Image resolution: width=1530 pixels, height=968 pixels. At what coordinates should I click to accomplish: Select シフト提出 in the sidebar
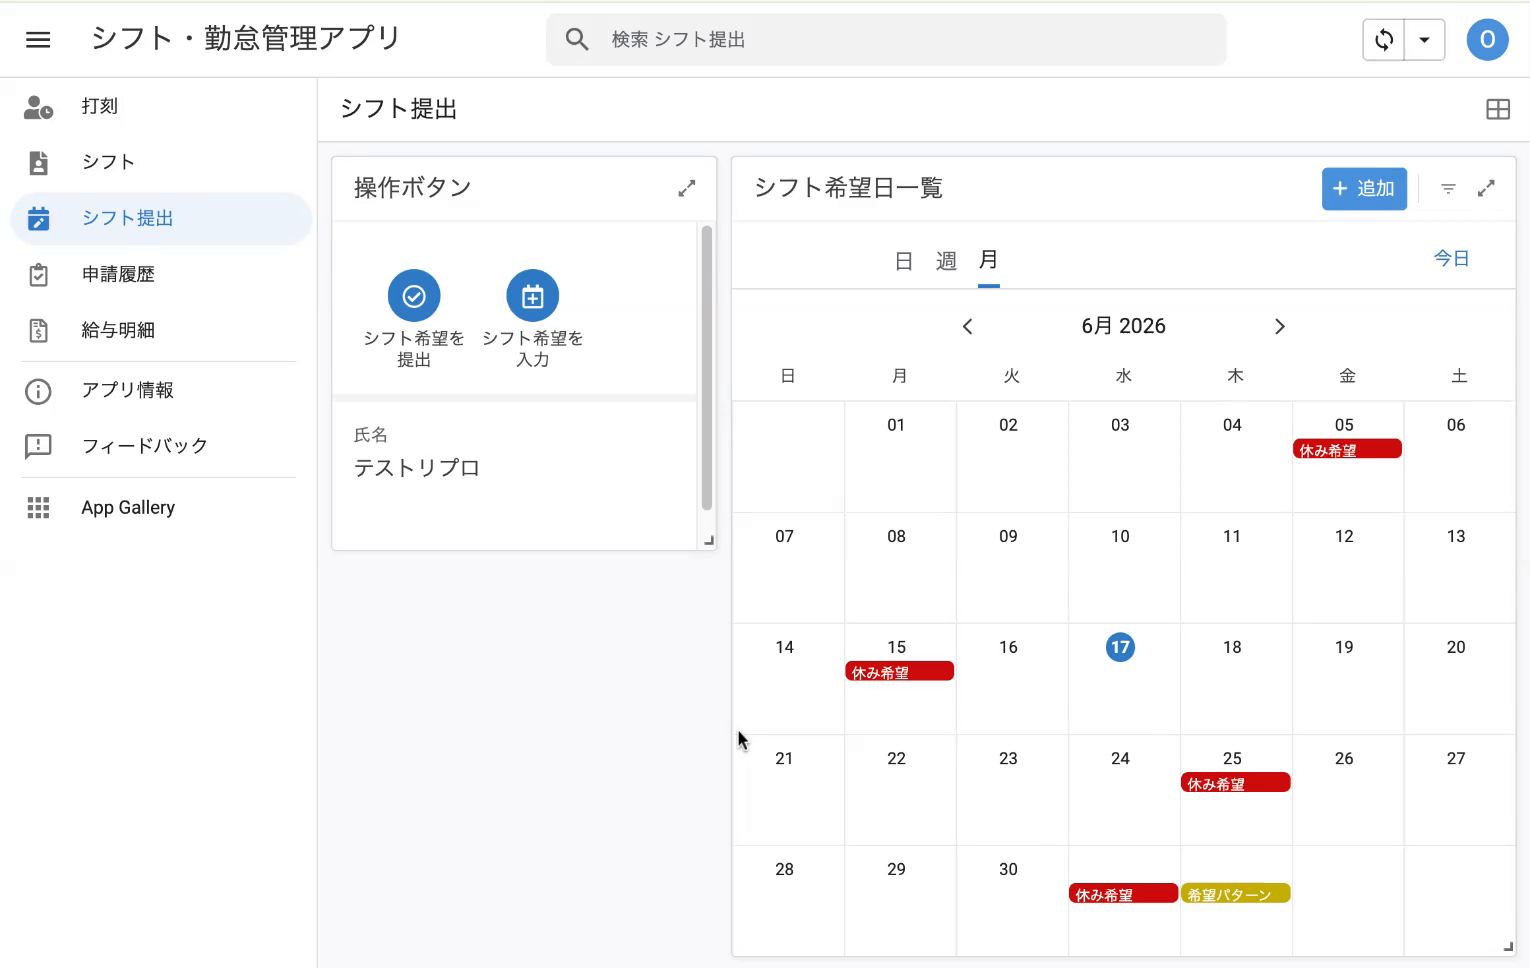coord(161,218)
